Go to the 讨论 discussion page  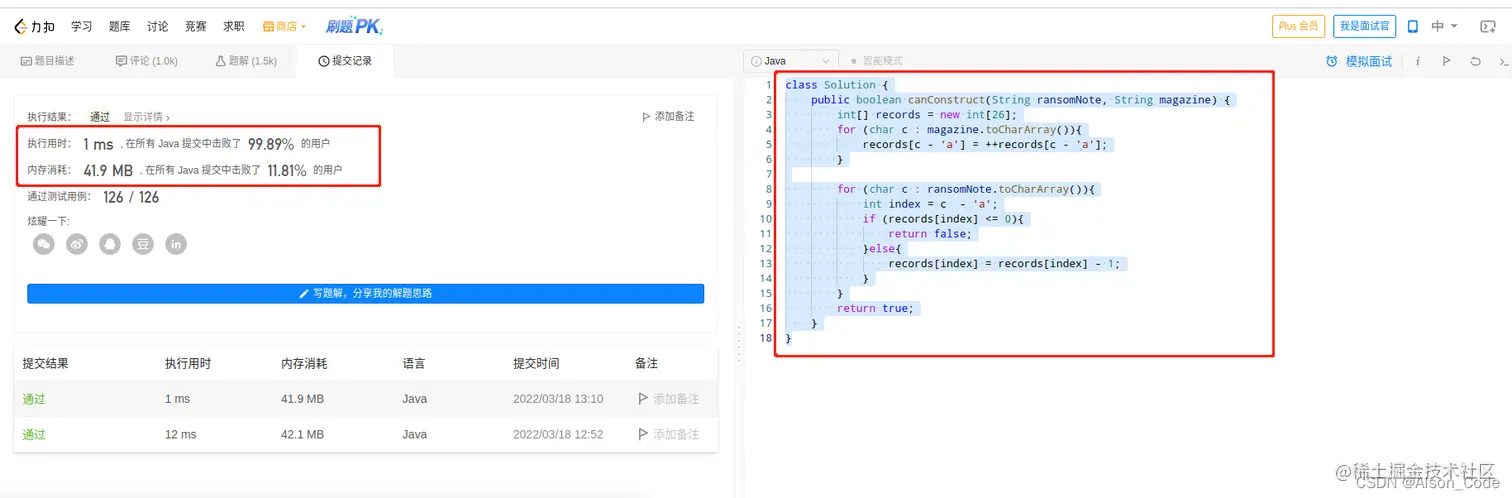[157, 26]
